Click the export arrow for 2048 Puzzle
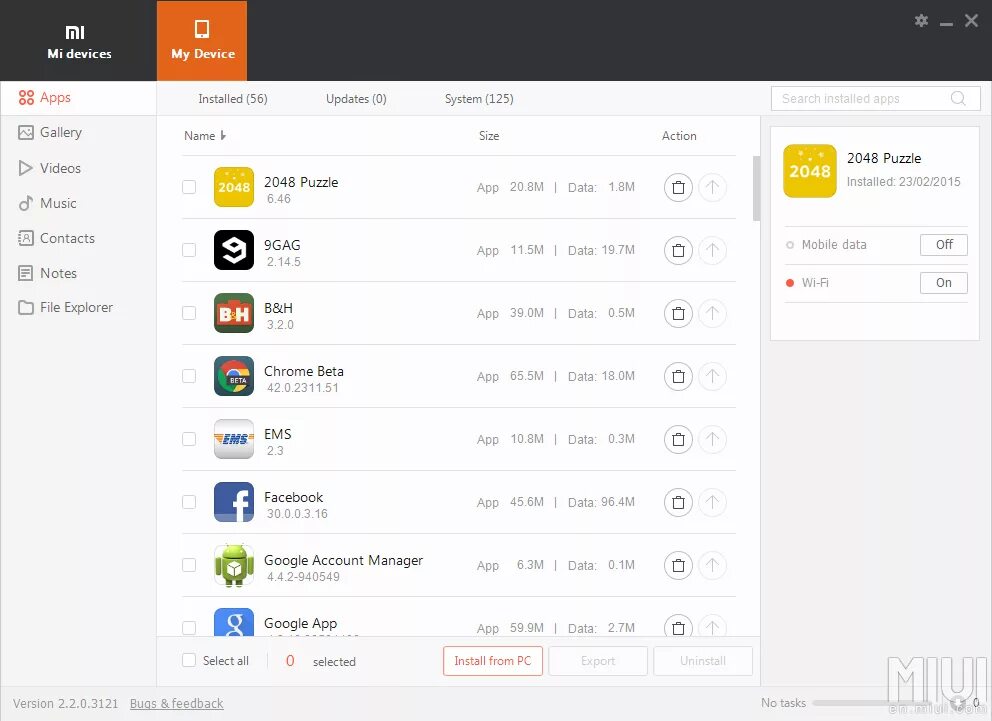 coord(712,187)
